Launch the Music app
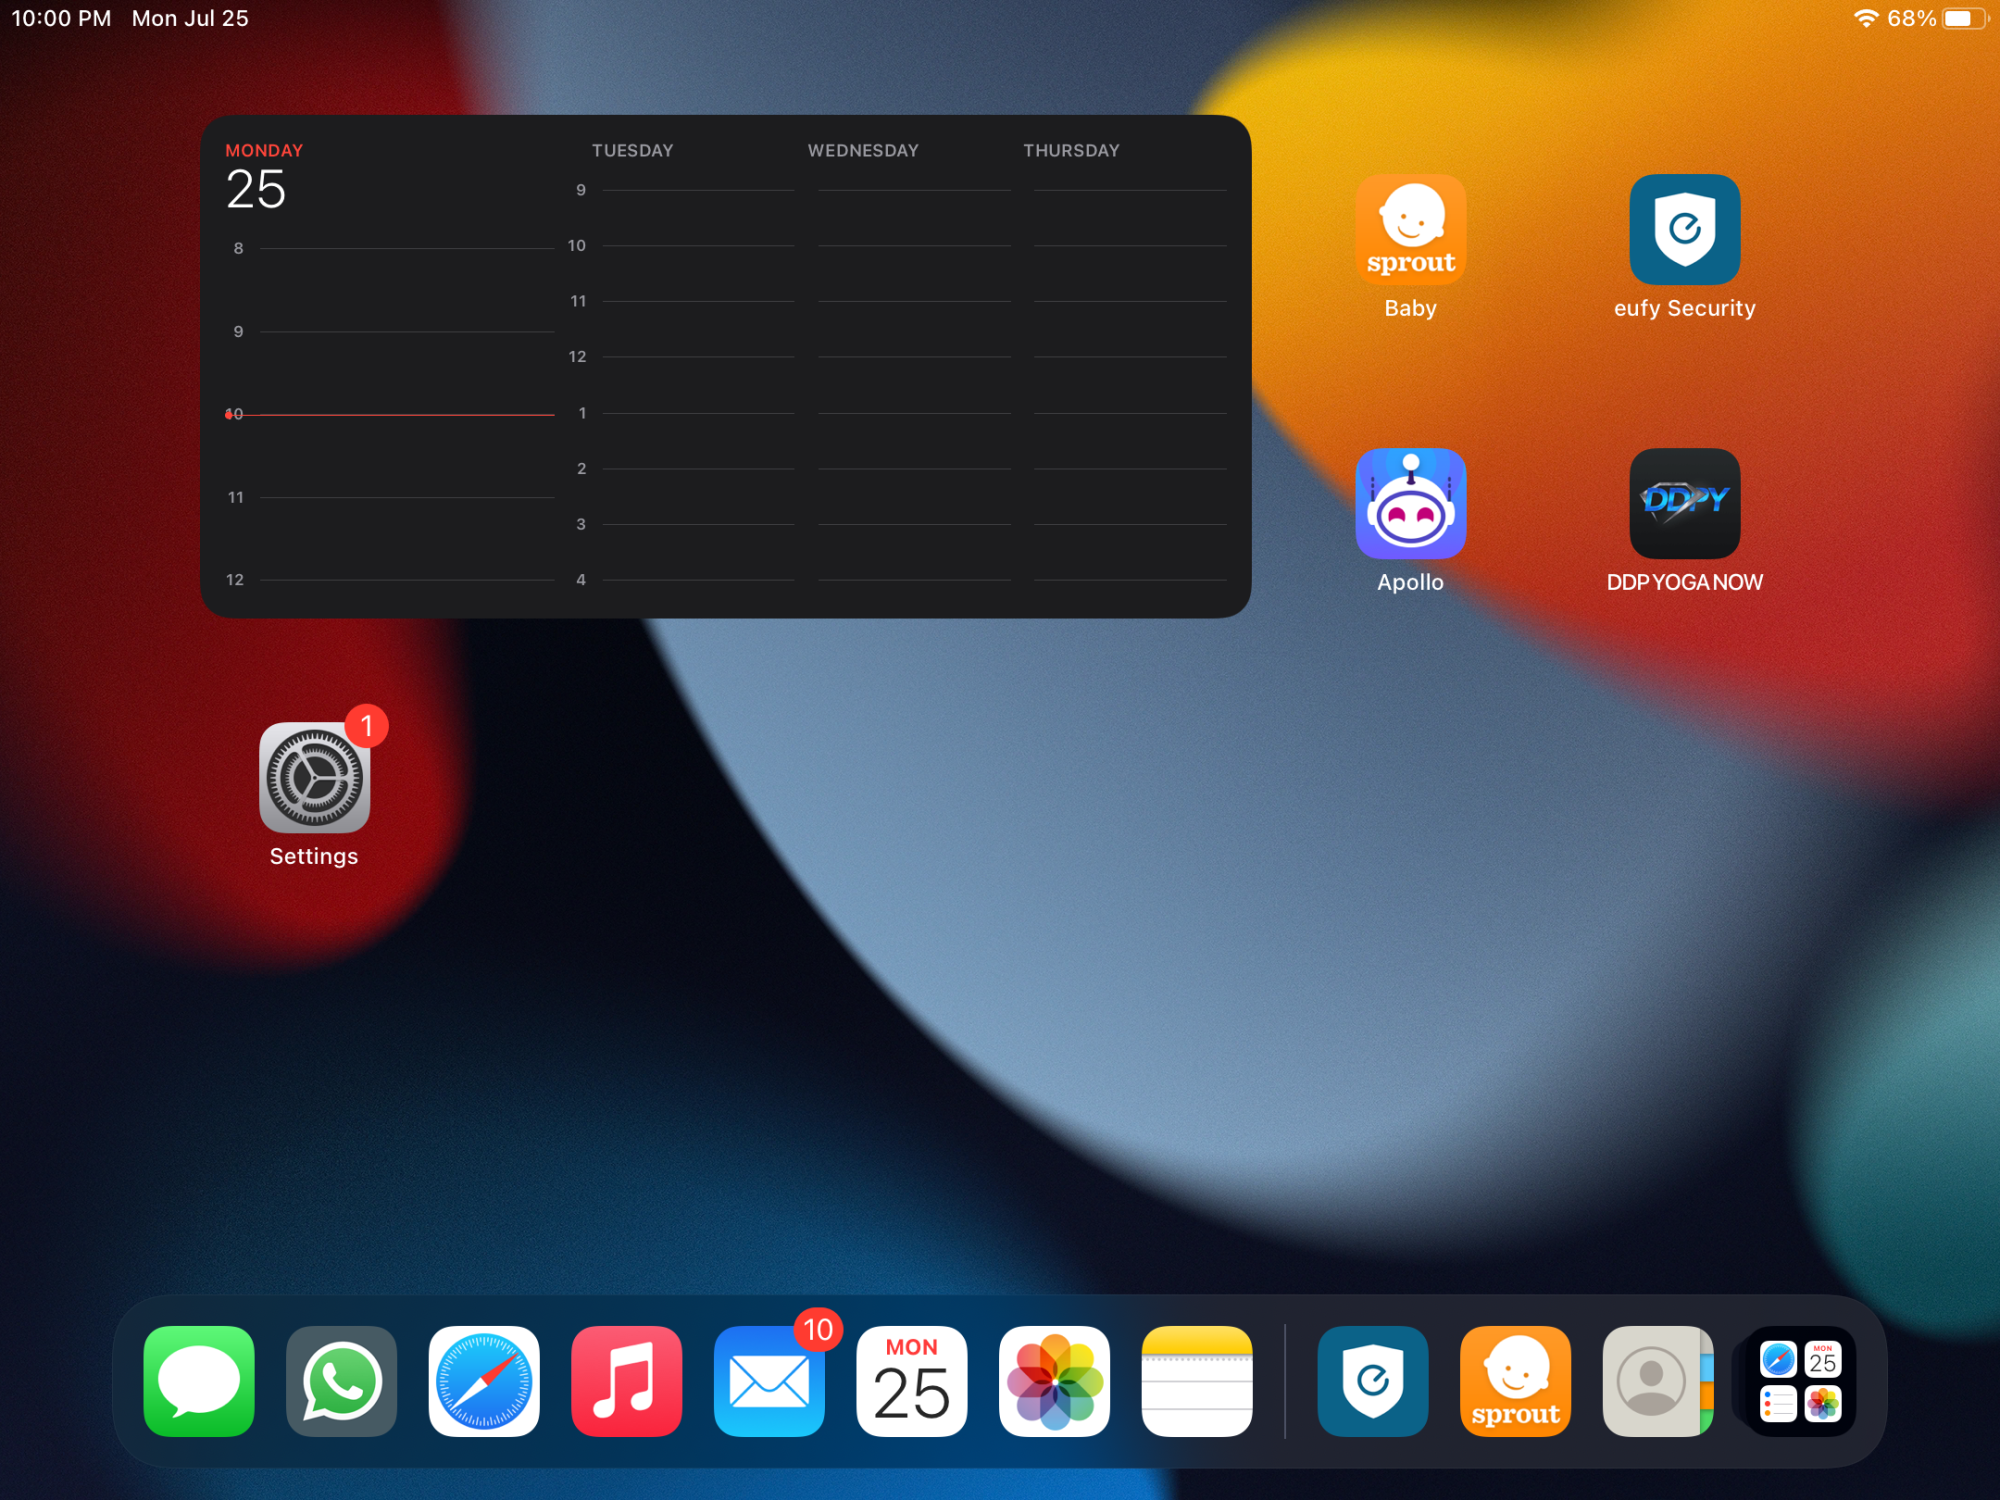Image resolution: width=2000 pixels, height=1500 pixels. pos(626,1381)
